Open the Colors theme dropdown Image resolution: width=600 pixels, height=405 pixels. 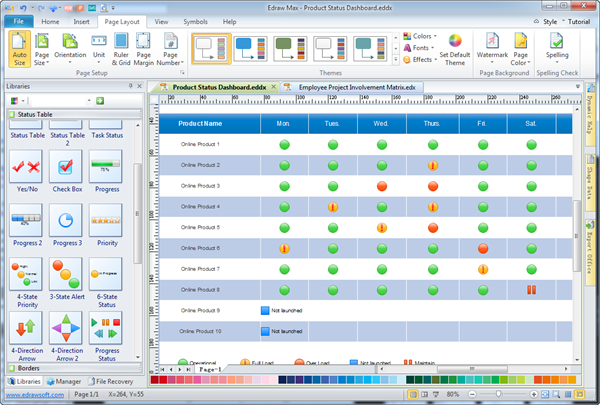click(423, 36)
